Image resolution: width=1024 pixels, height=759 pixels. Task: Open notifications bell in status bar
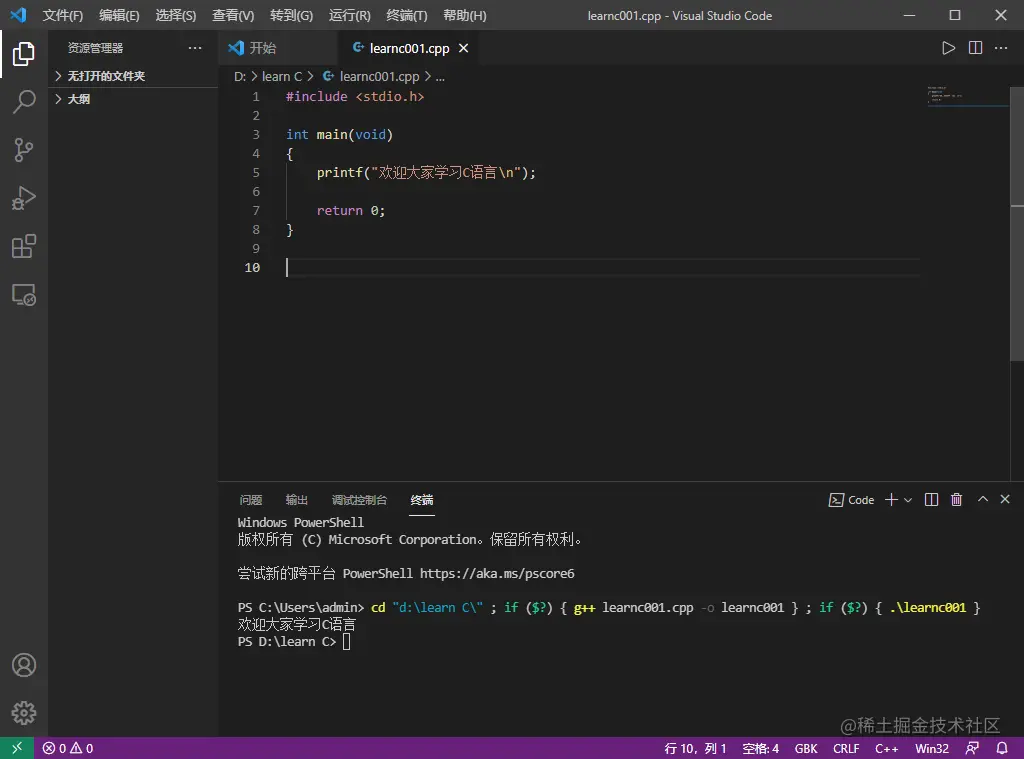(x=1002, y=748)
